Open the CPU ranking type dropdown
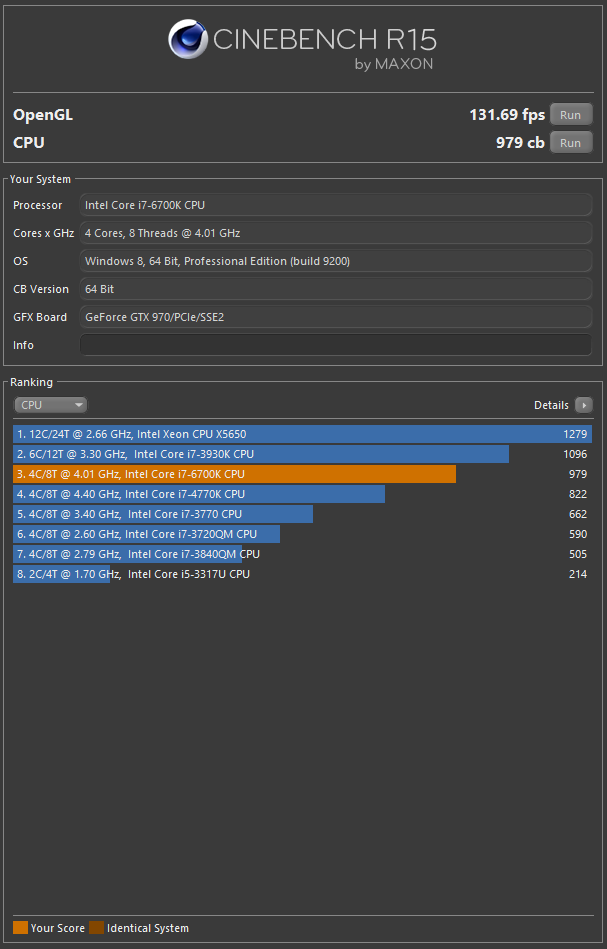The height and width of the screenshot is (949, 607). click(50, 405)
